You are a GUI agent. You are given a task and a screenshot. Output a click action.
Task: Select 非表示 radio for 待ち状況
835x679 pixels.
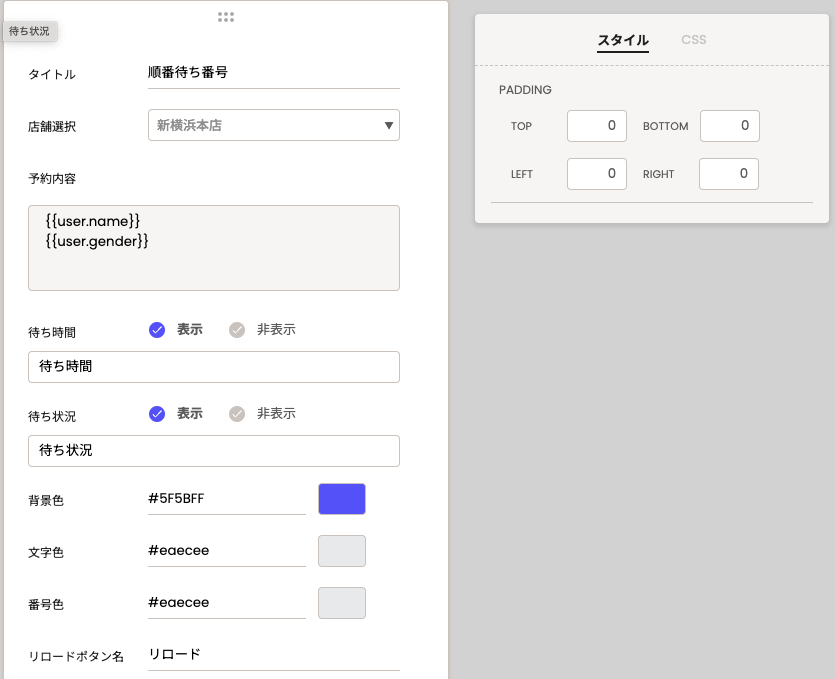pos(237,414)
